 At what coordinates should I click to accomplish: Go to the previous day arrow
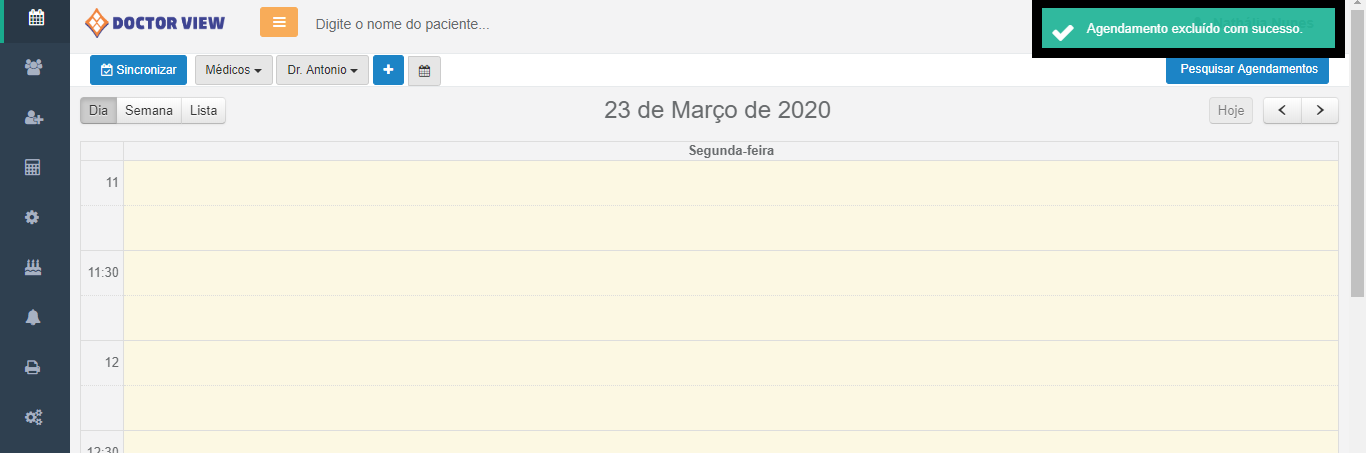pos(1282,110)
